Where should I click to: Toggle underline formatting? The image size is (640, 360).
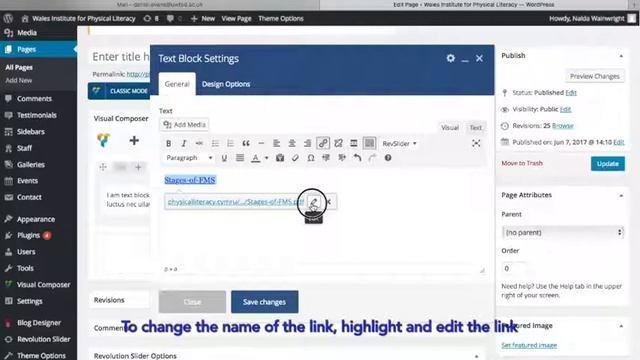click(224, 158)
